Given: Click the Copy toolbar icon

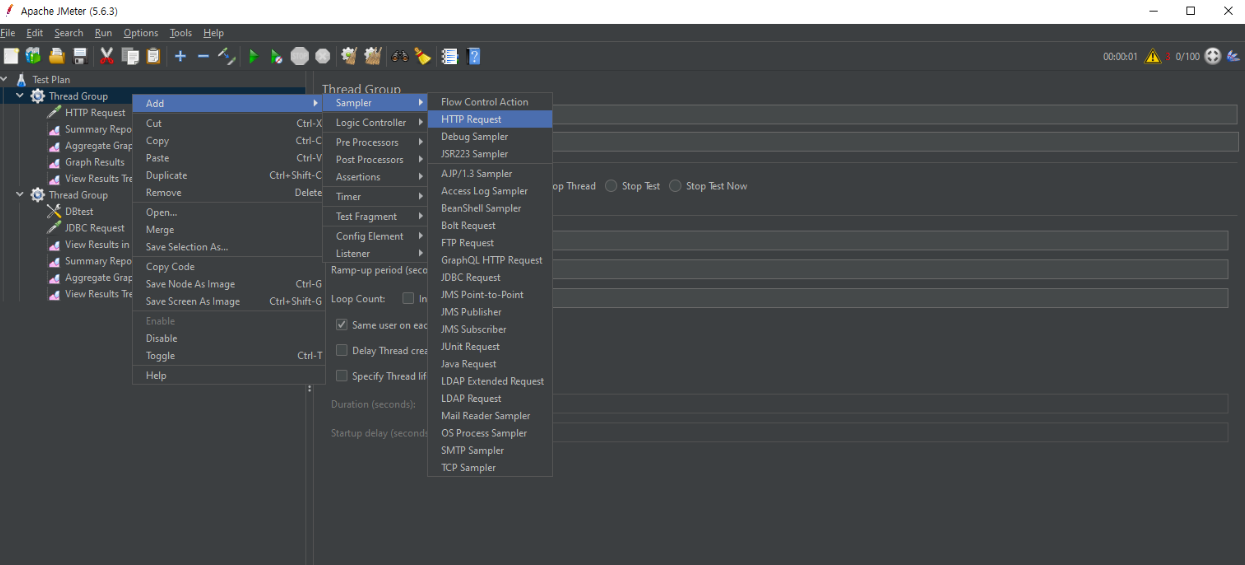Looking at the screenshot, I should tap(130, 56).
